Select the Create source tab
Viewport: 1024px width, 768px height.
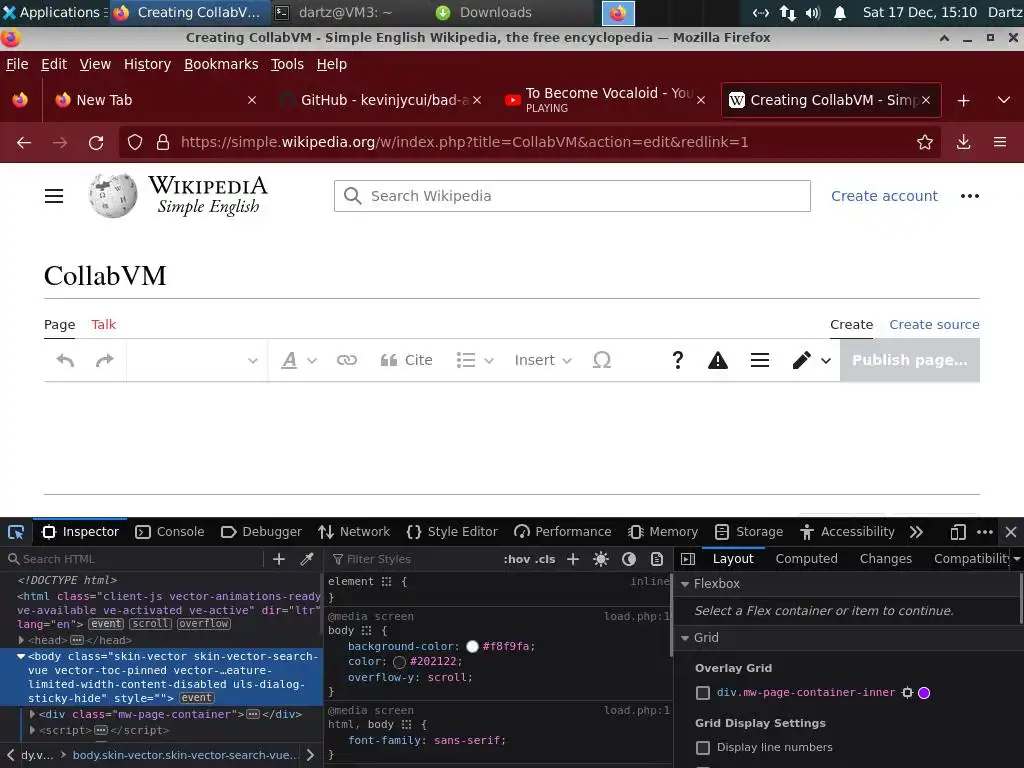coord(934,325)
